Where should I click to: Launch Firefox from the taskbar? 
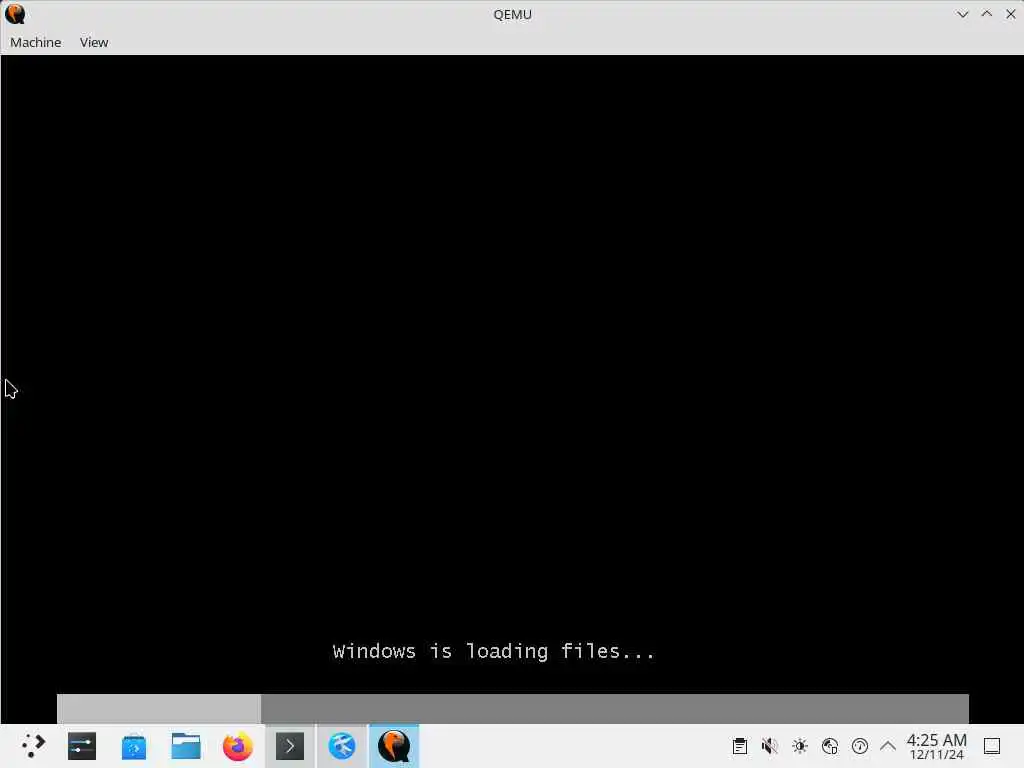(x=238, y=746)
